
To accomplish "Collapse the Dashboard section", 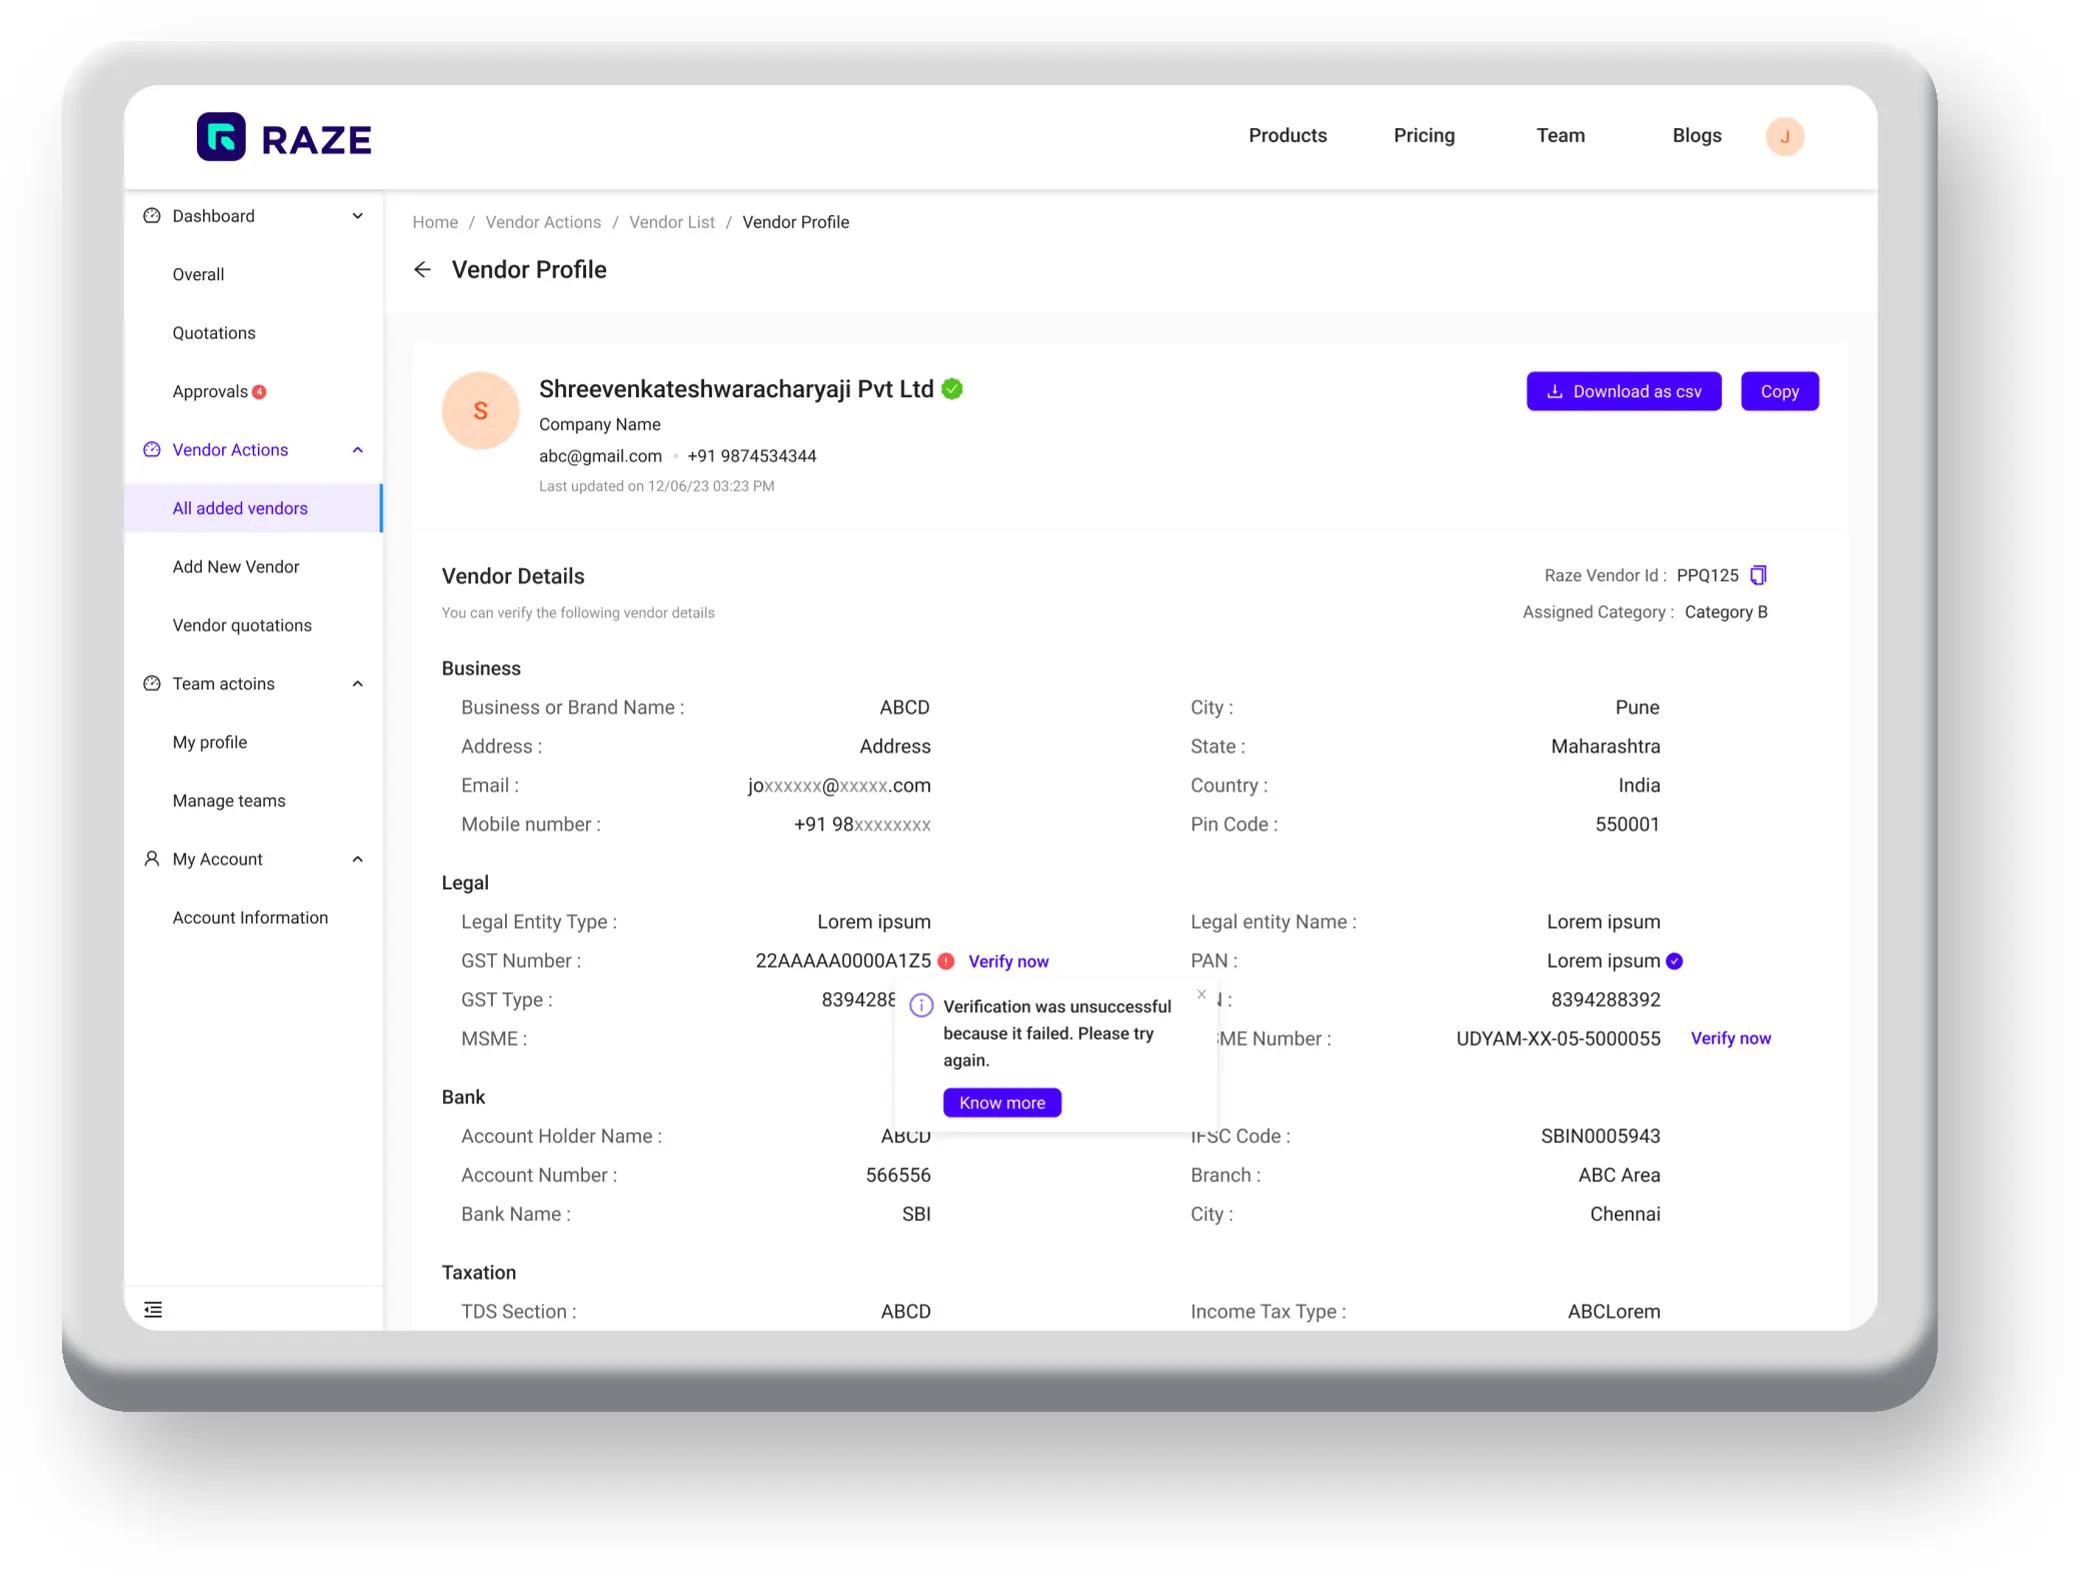I will 357,215.
